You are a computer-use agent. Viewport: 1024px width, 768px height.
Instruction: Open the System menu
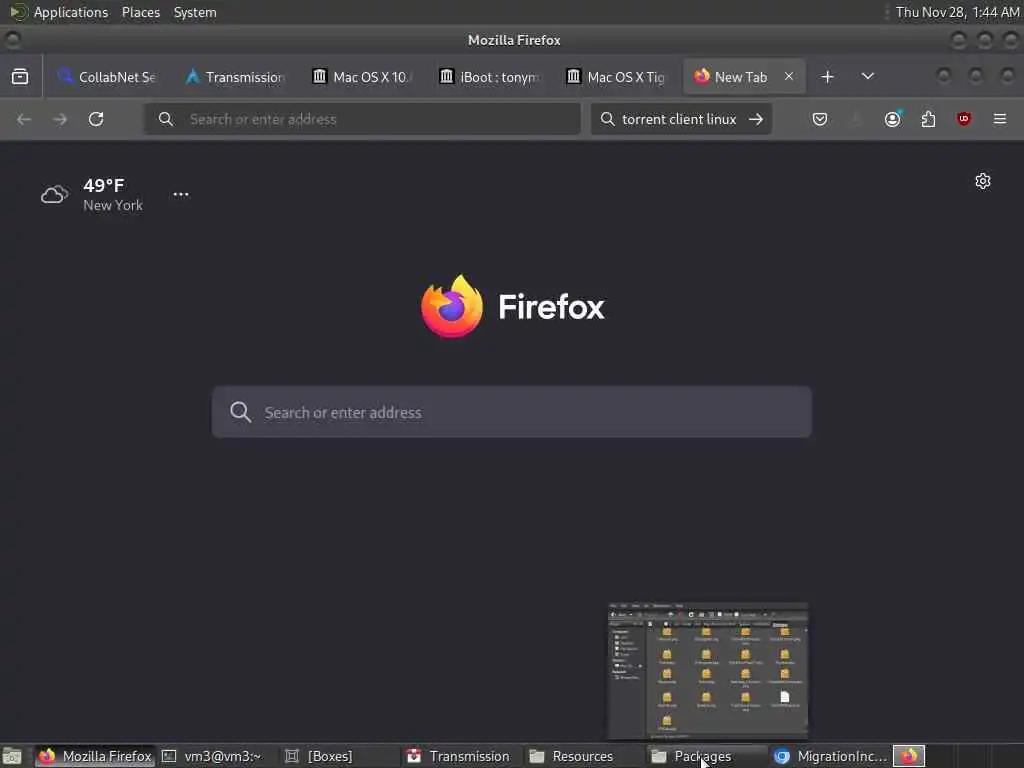point(195,12)
